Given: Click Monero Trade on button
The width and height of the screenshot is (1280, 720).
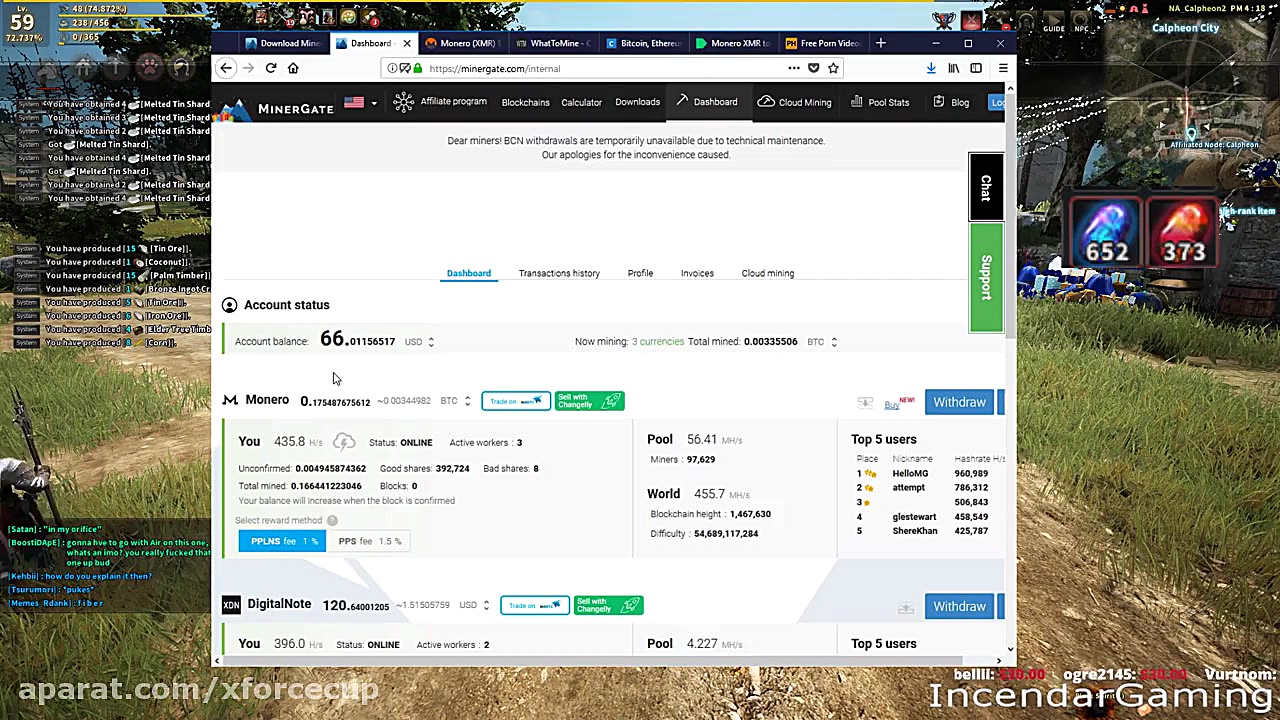Looking at the screenshot, I should 516,401.
